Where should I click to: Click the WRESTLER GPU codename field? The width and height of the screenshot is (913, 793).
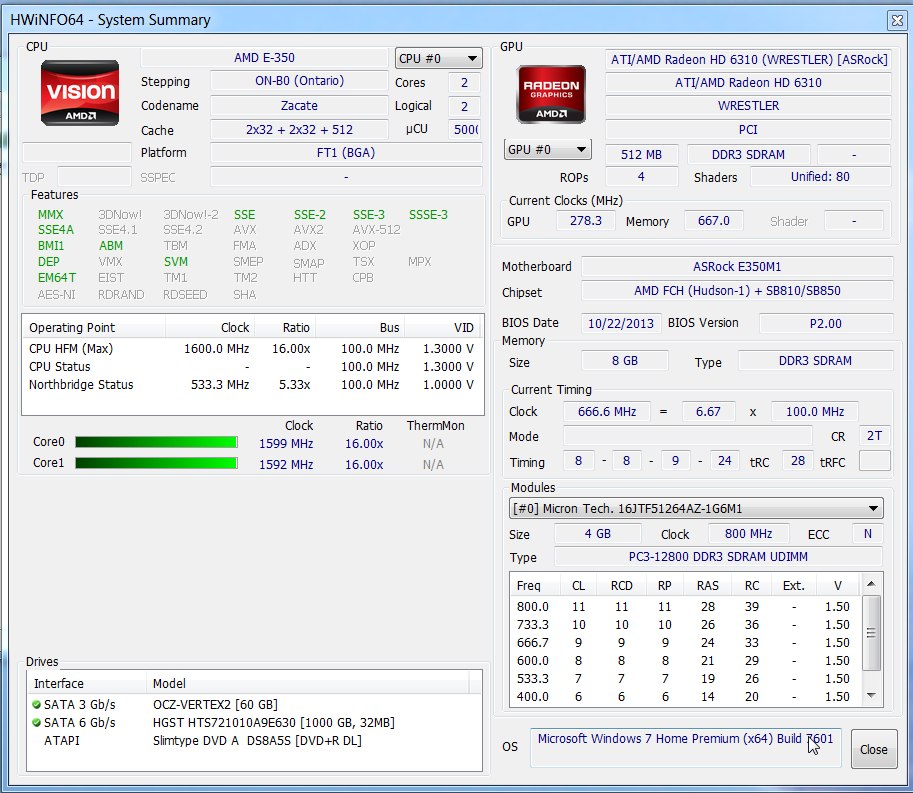coord(749,105)
